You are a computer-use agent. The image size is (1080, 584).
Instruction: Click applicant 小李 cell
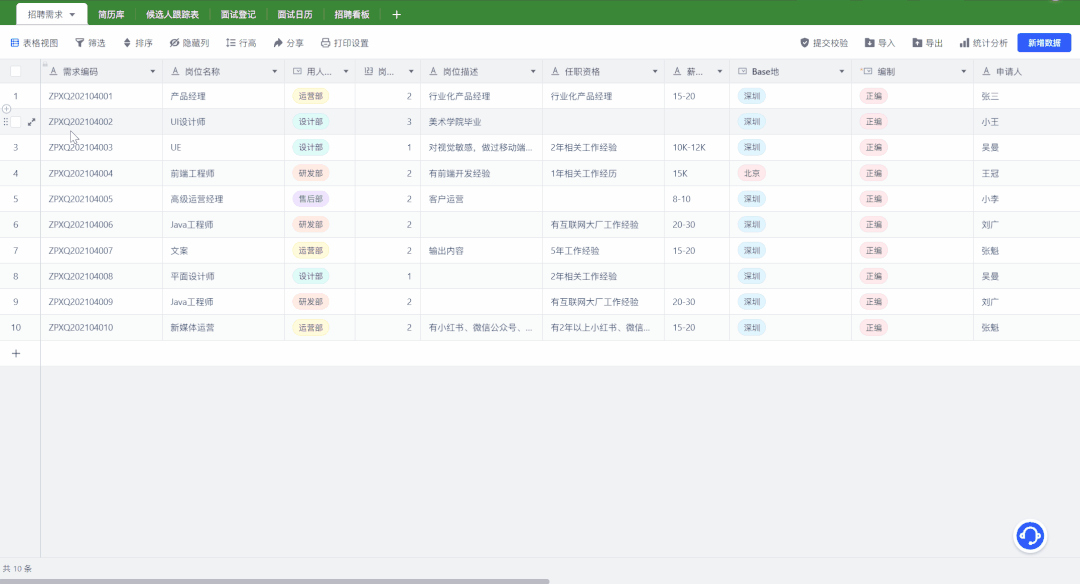tap(1026, 199)
